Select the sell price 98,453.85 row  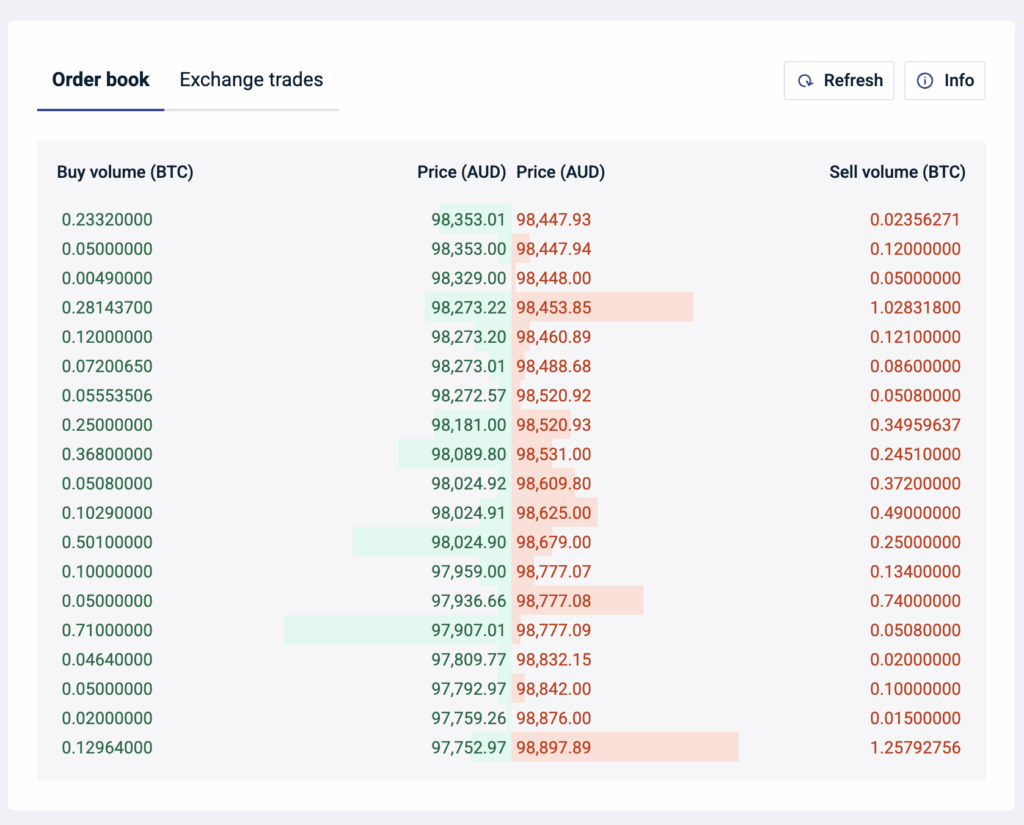[552, 307]
